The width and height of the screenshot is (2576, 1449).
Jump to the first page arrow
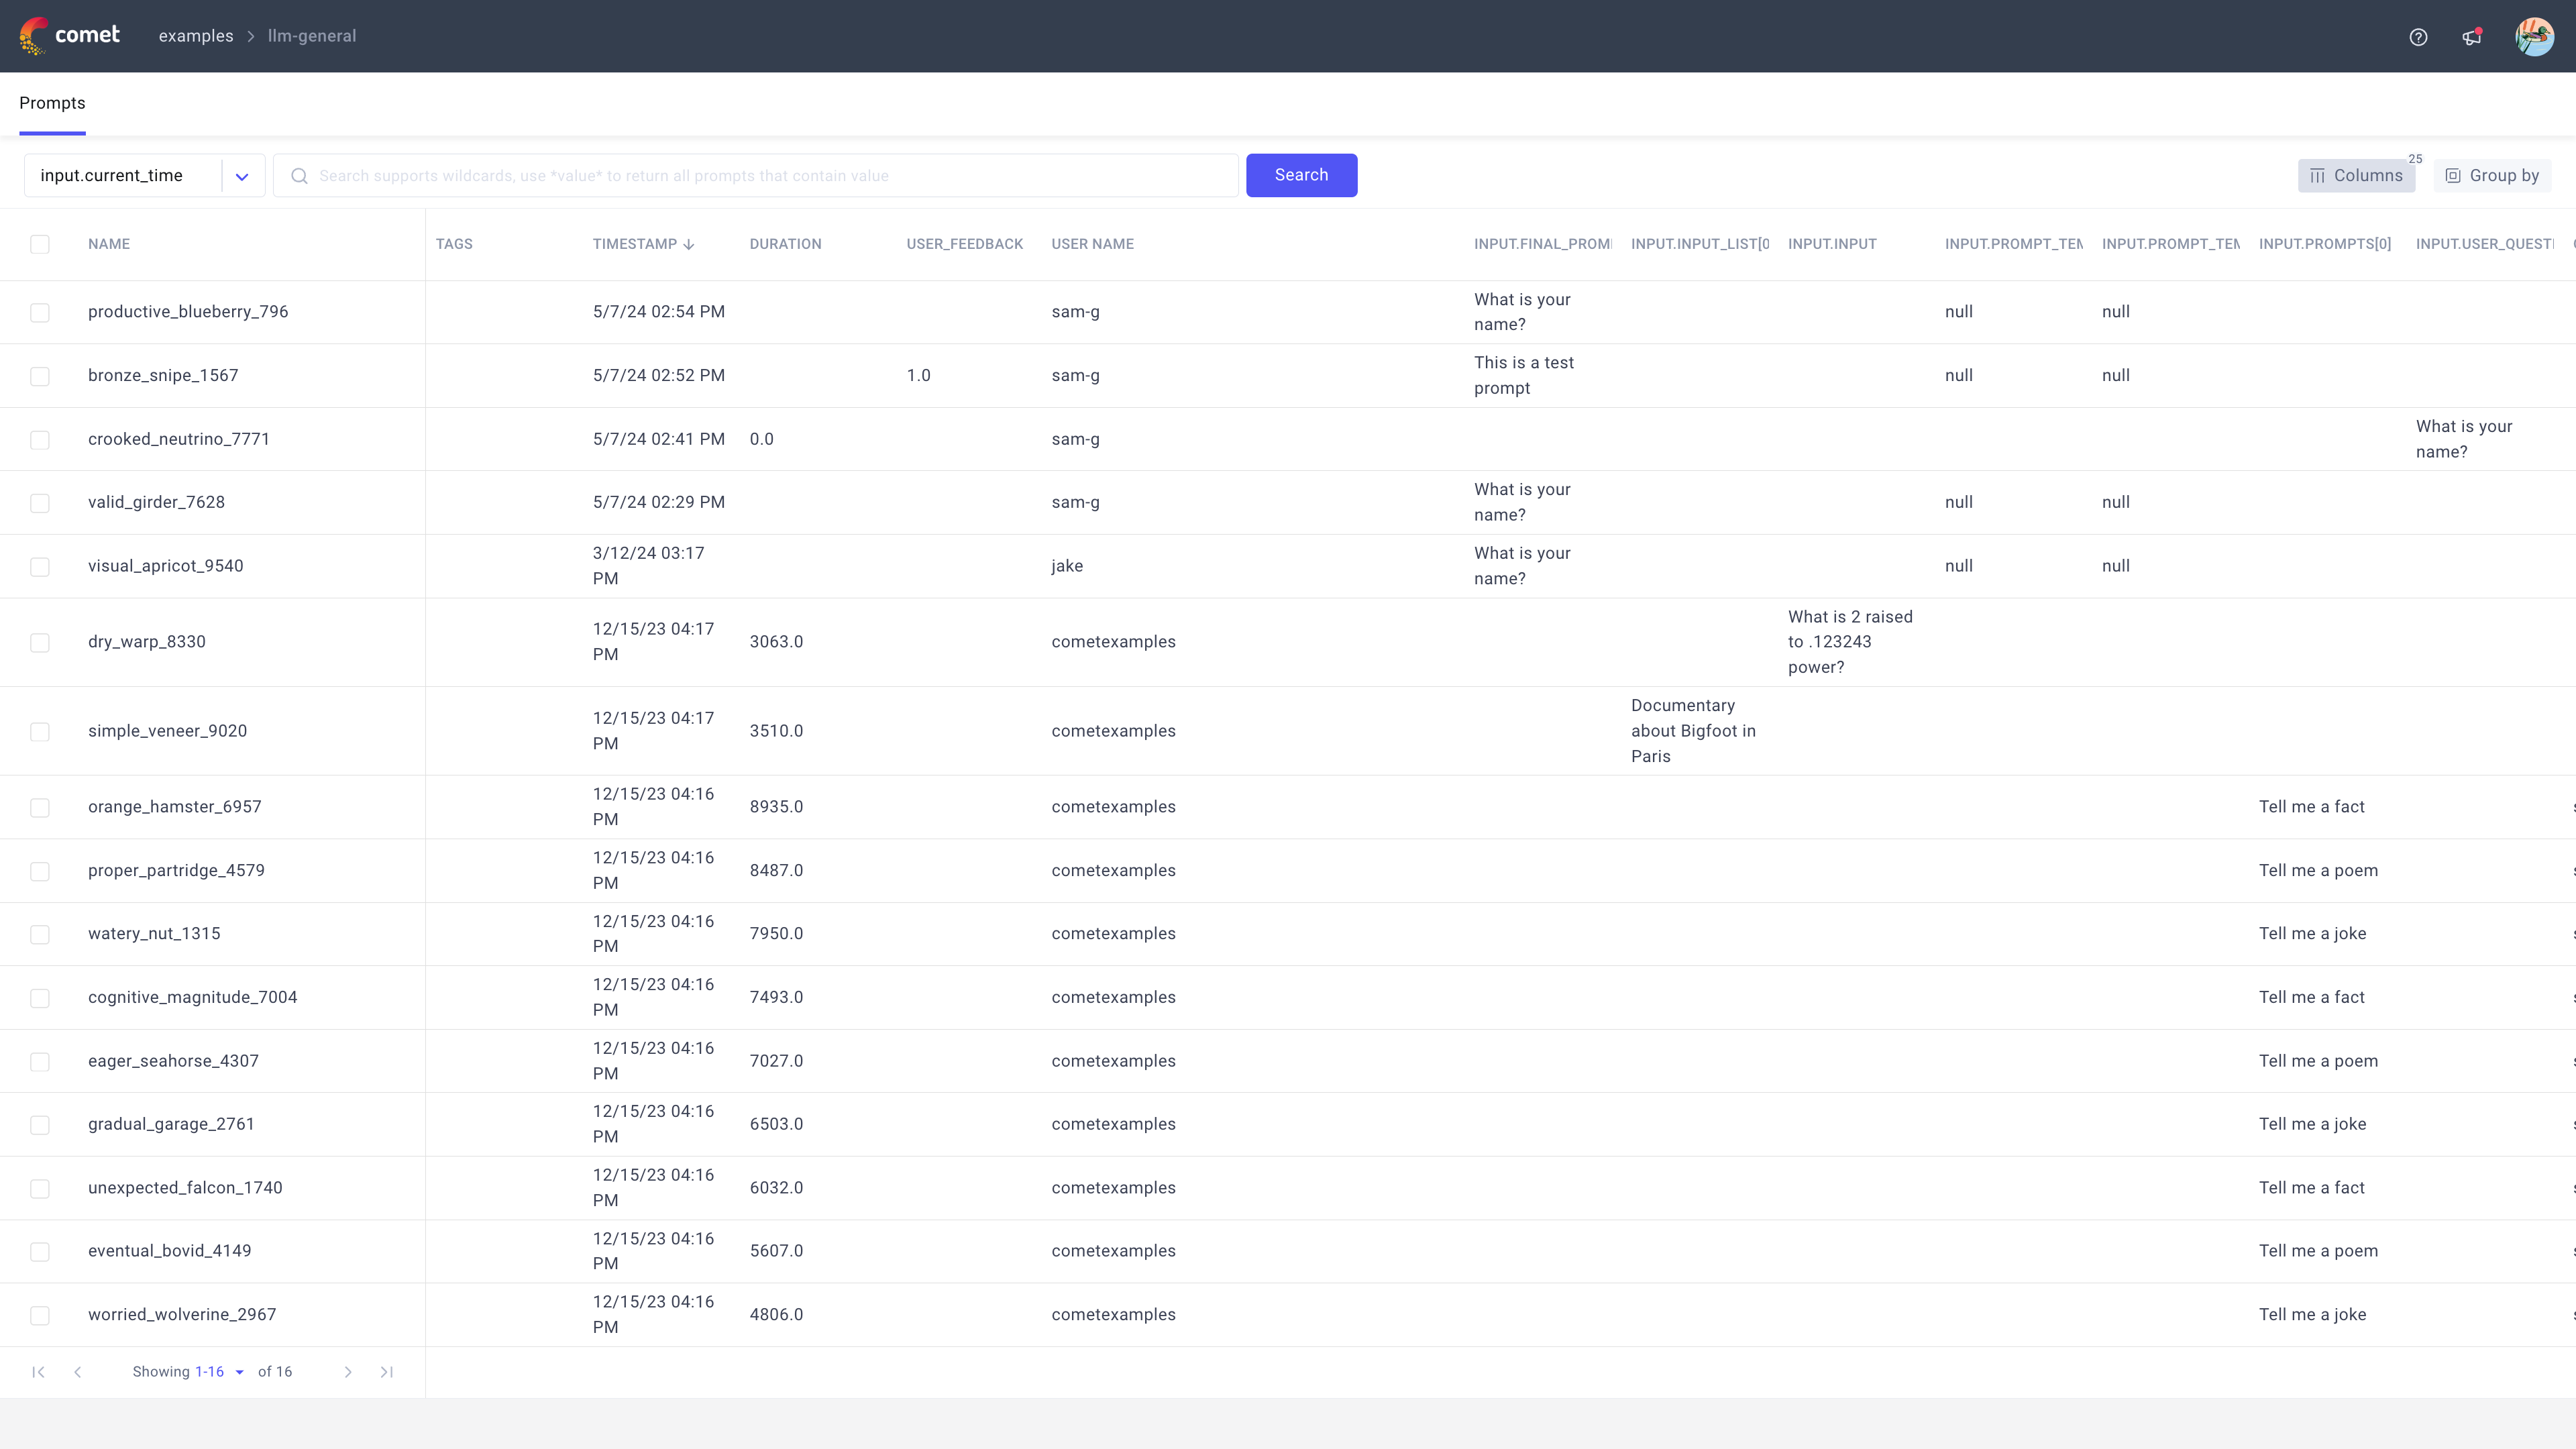point(38,1372)
